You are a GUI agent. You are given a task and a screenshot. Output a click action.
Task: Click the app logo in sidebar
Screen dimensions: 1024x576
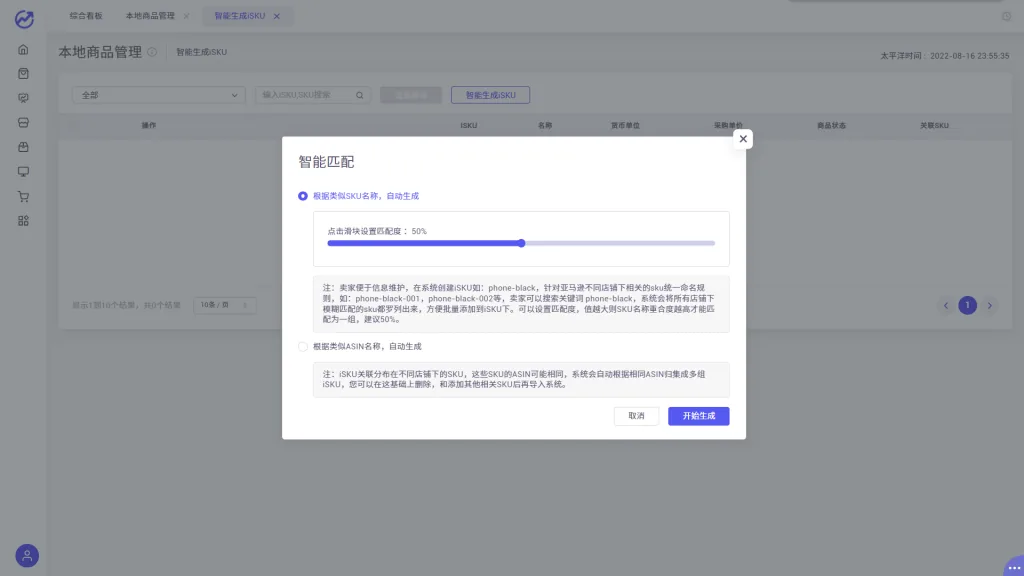24,19
